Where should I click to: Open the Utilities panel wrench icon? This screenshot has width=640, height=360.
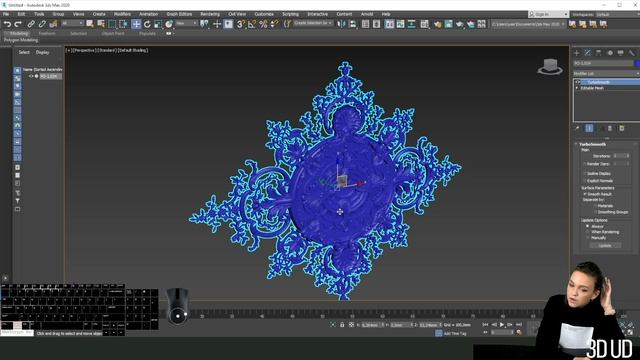631,53
